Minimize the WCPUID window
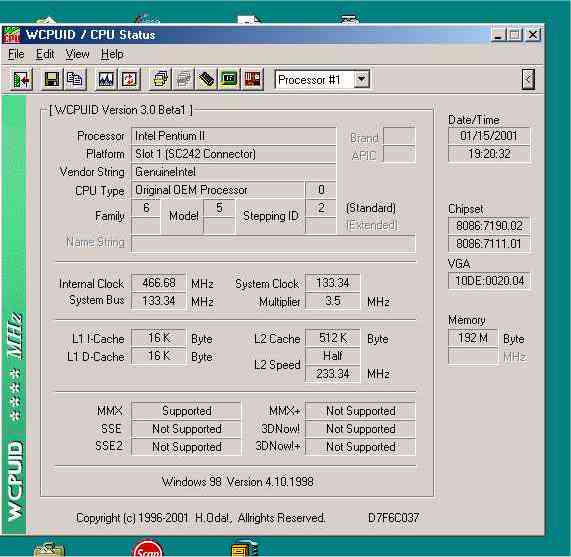571x557 pixels. tap(498, 35)
